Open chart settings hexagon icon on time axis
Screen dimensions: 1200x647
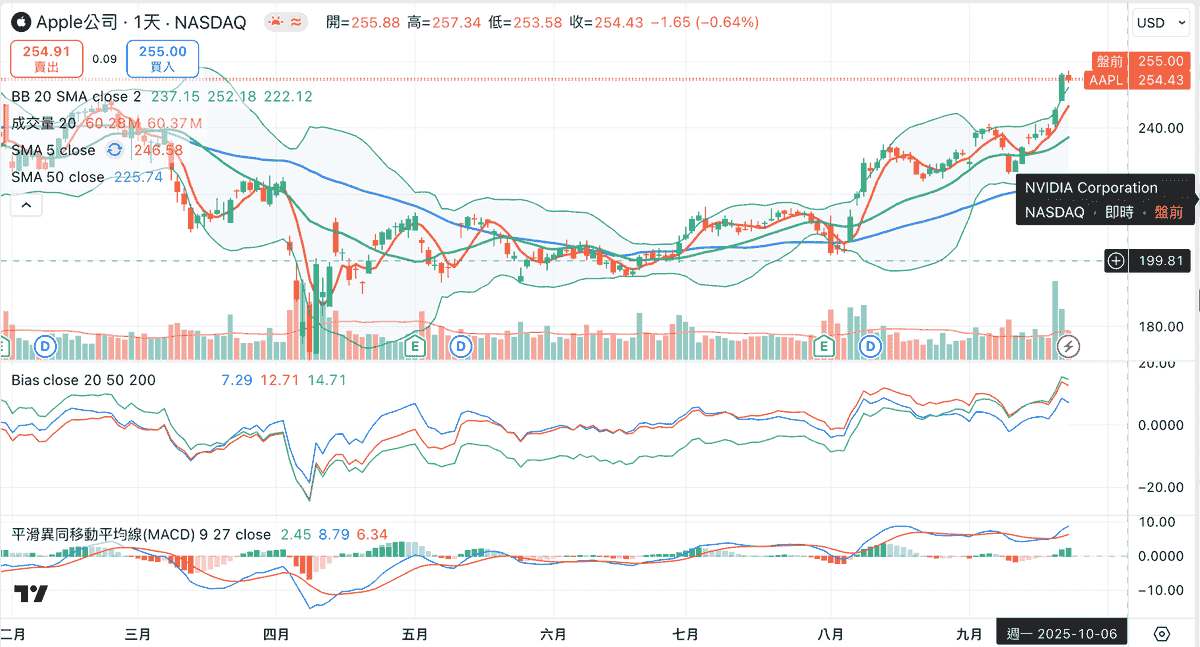click(x=1162, y=634)
